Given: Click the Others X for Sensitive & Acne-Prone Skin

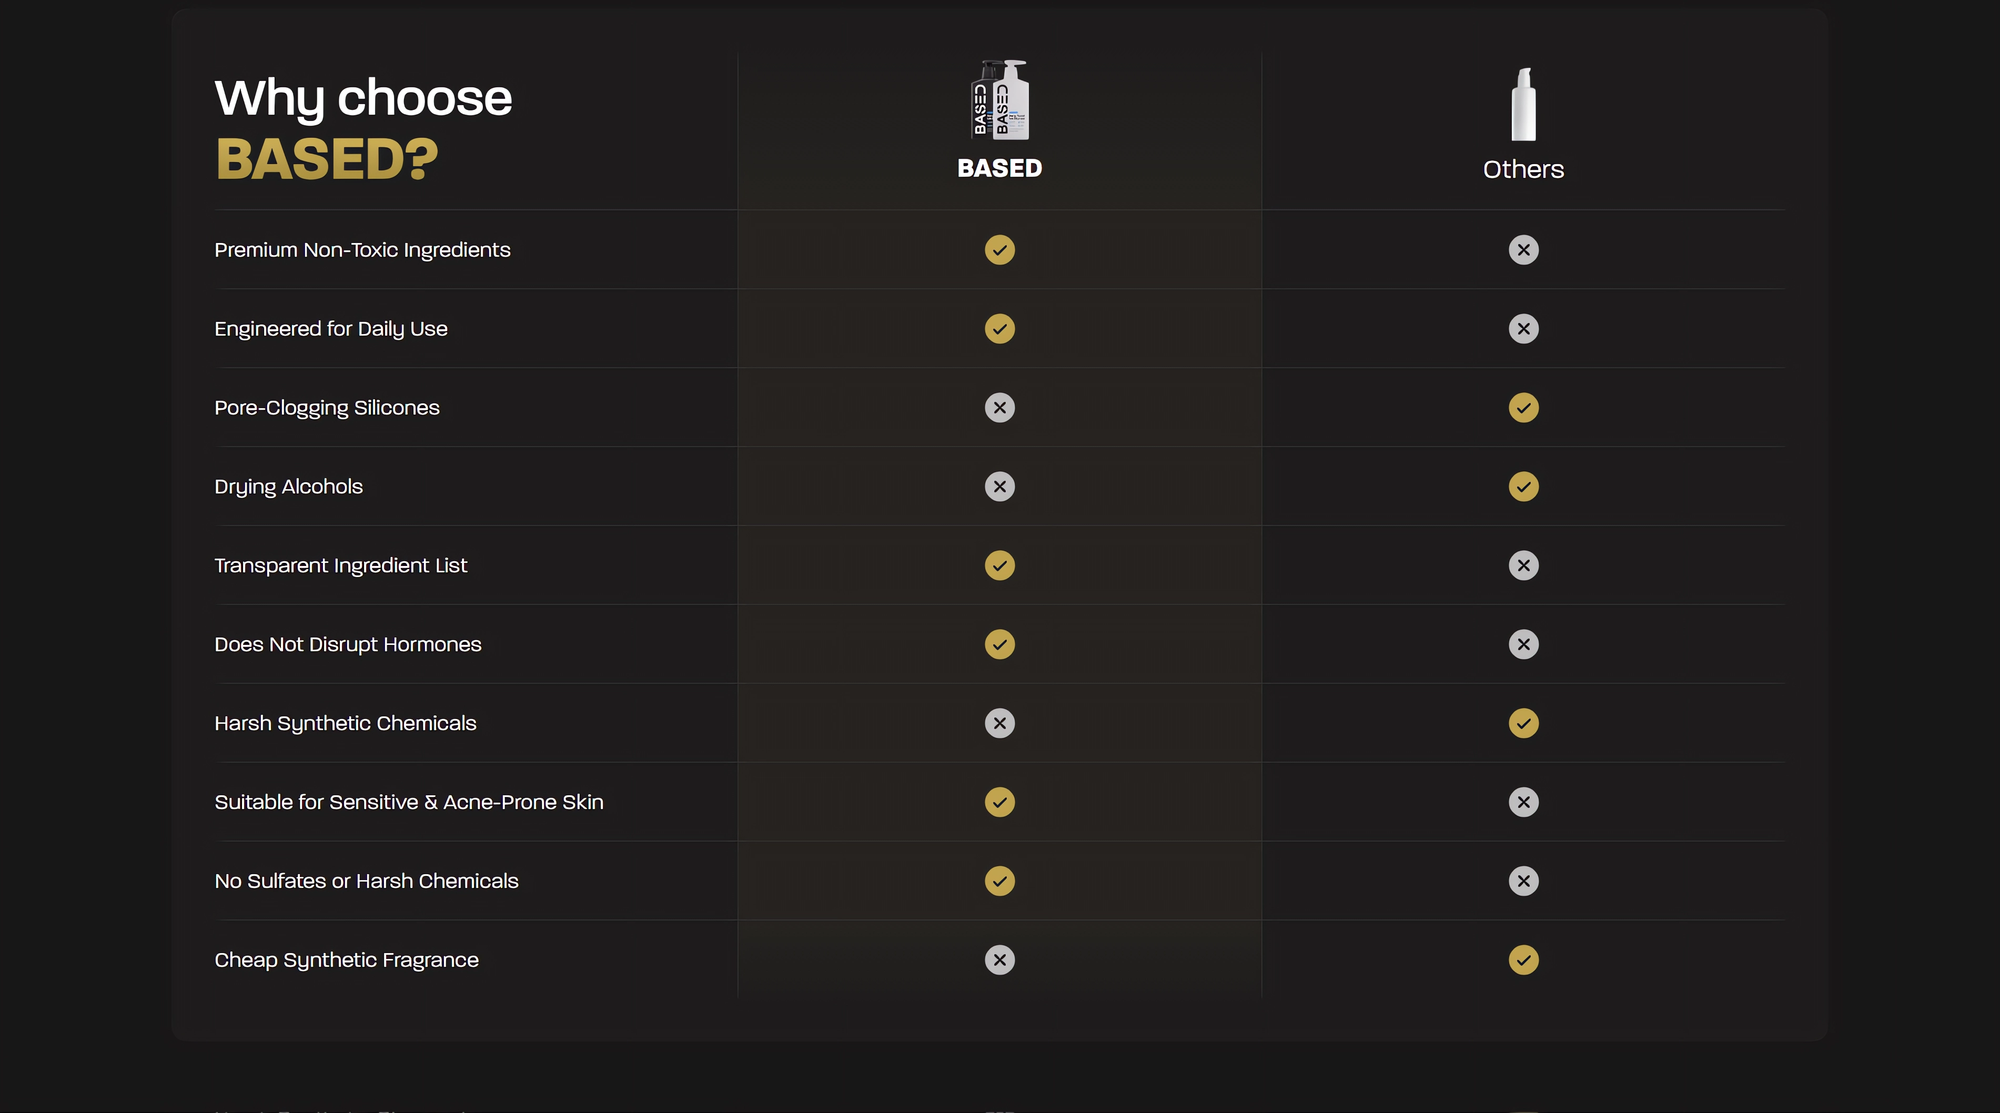Looking at the screenshot, I should pos(1523,802).
